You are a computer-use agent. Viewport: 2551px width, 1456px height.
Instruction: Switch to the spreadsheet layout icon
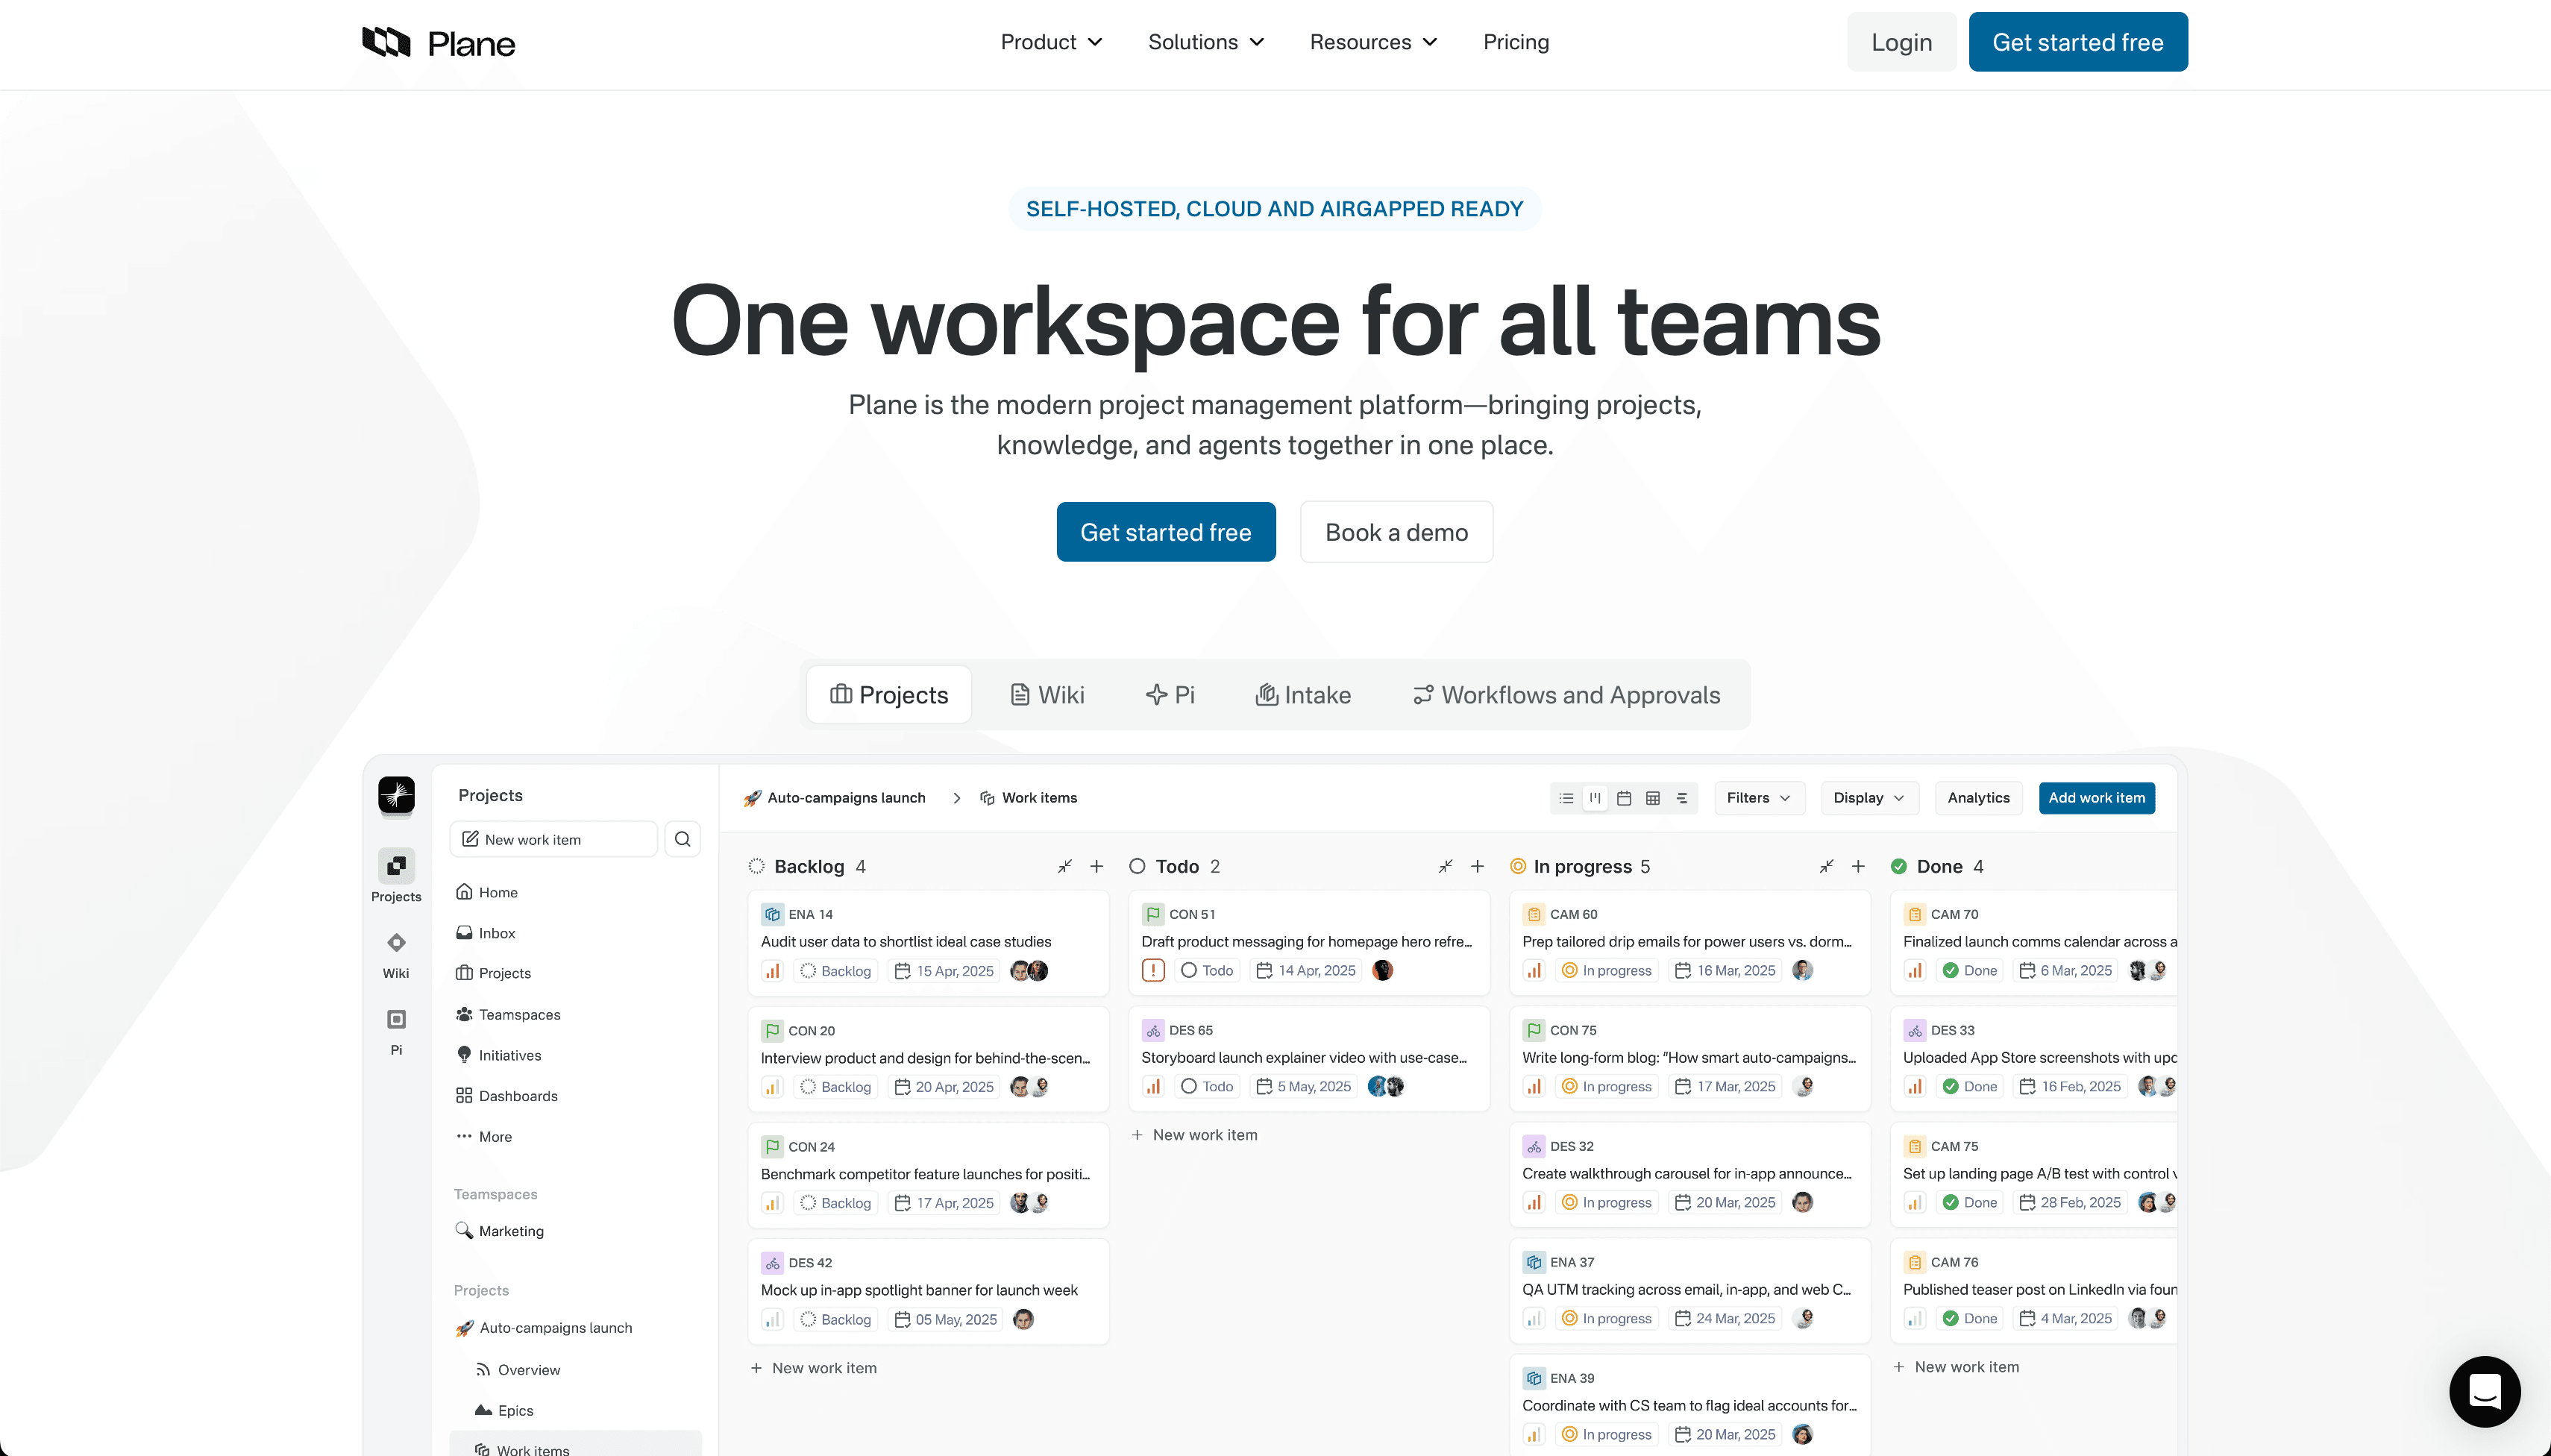click(1653, 798)
